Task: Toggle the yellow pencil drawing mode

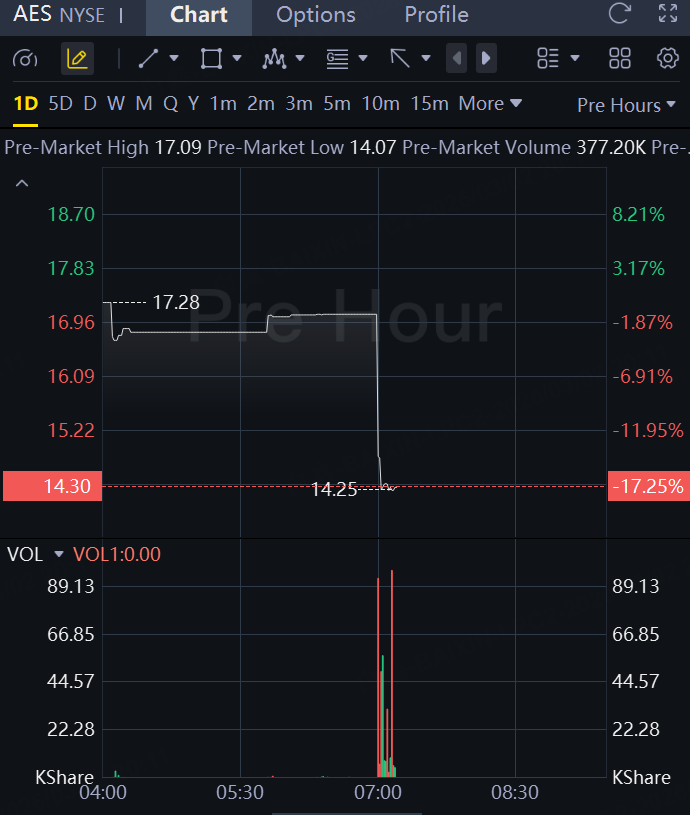Action: [x=77, y=58]
